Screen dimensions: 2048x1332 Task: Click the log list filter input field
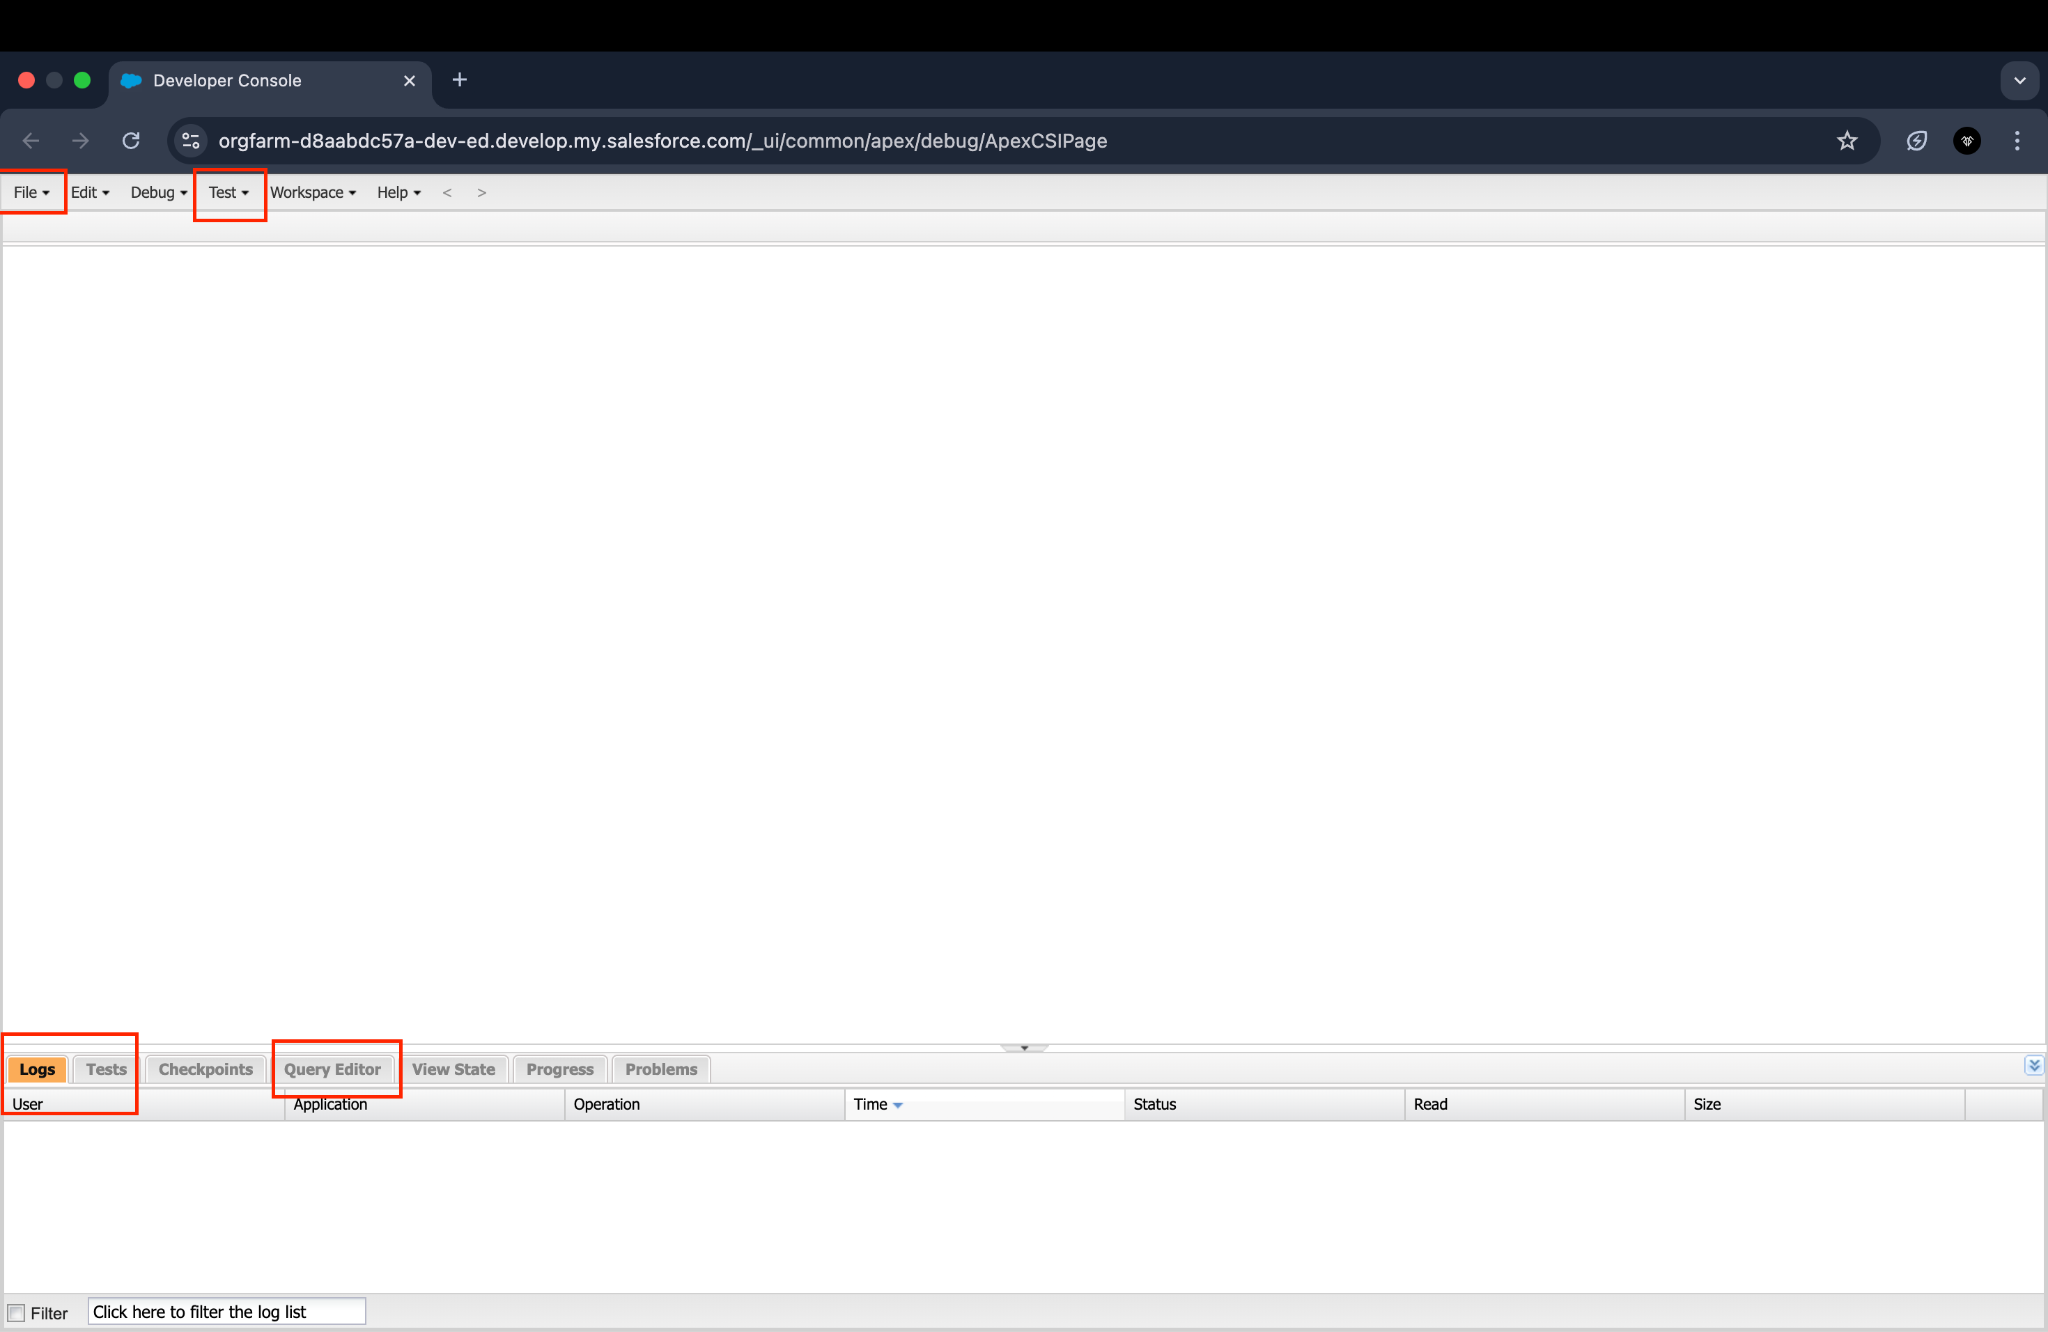(226, 1311)
